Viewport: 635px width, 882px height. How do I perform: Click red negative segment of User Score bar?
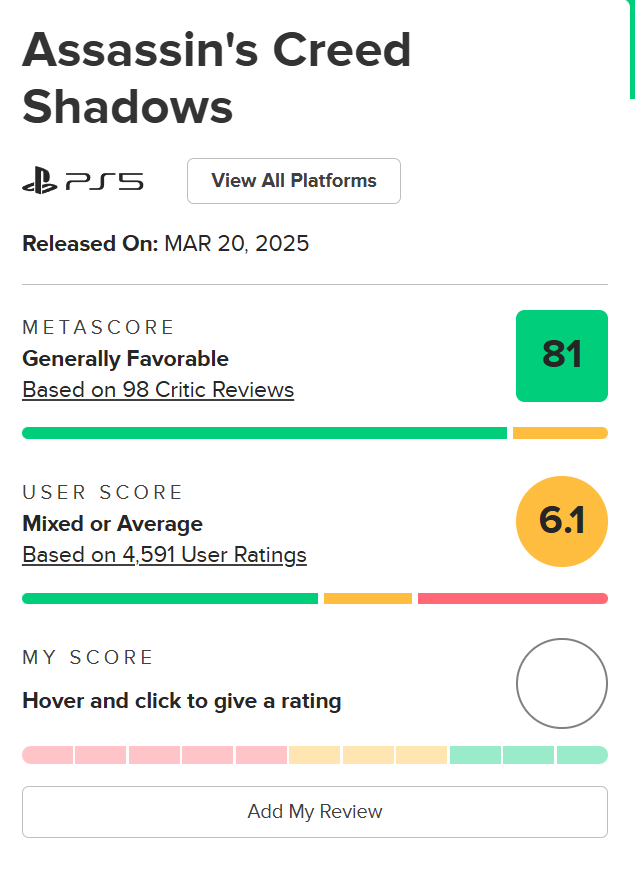click(512, 598)
